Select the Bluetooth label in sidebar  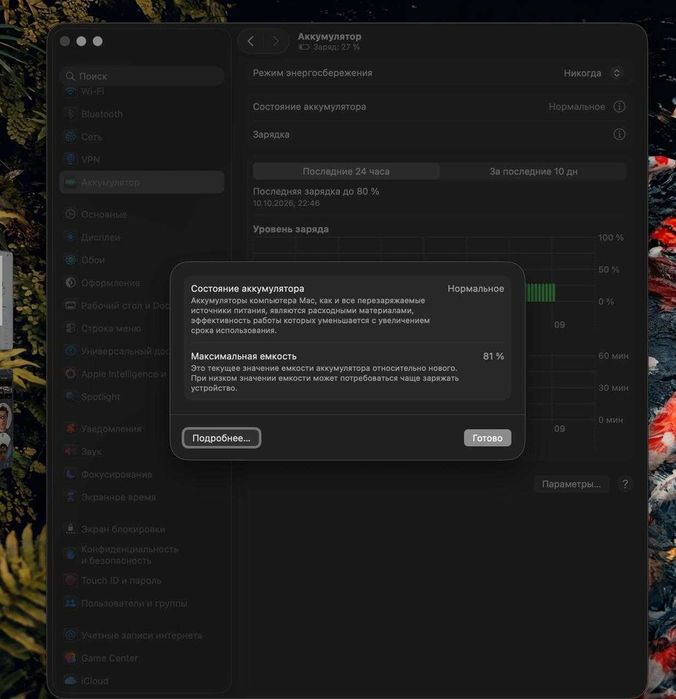click(x=102, y=114)
